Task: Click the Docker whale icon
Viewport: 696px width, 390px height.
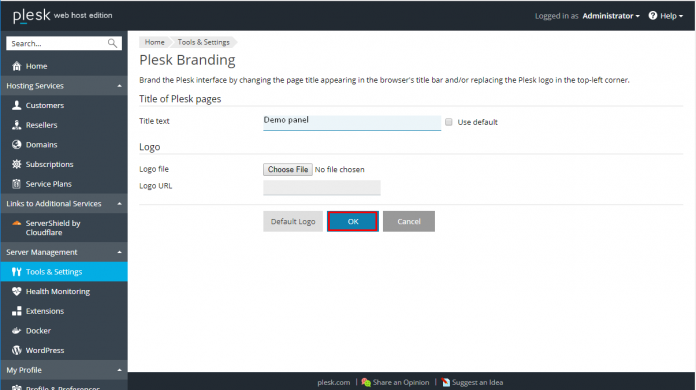Action: click(x=16, y=331)
